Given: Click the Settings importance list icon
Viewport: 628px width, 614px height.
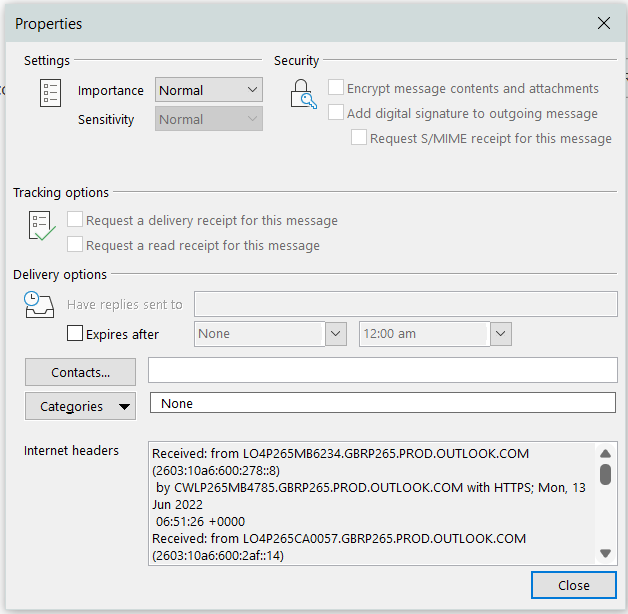Looking at the screenshot, I should [x=50, y=94].
